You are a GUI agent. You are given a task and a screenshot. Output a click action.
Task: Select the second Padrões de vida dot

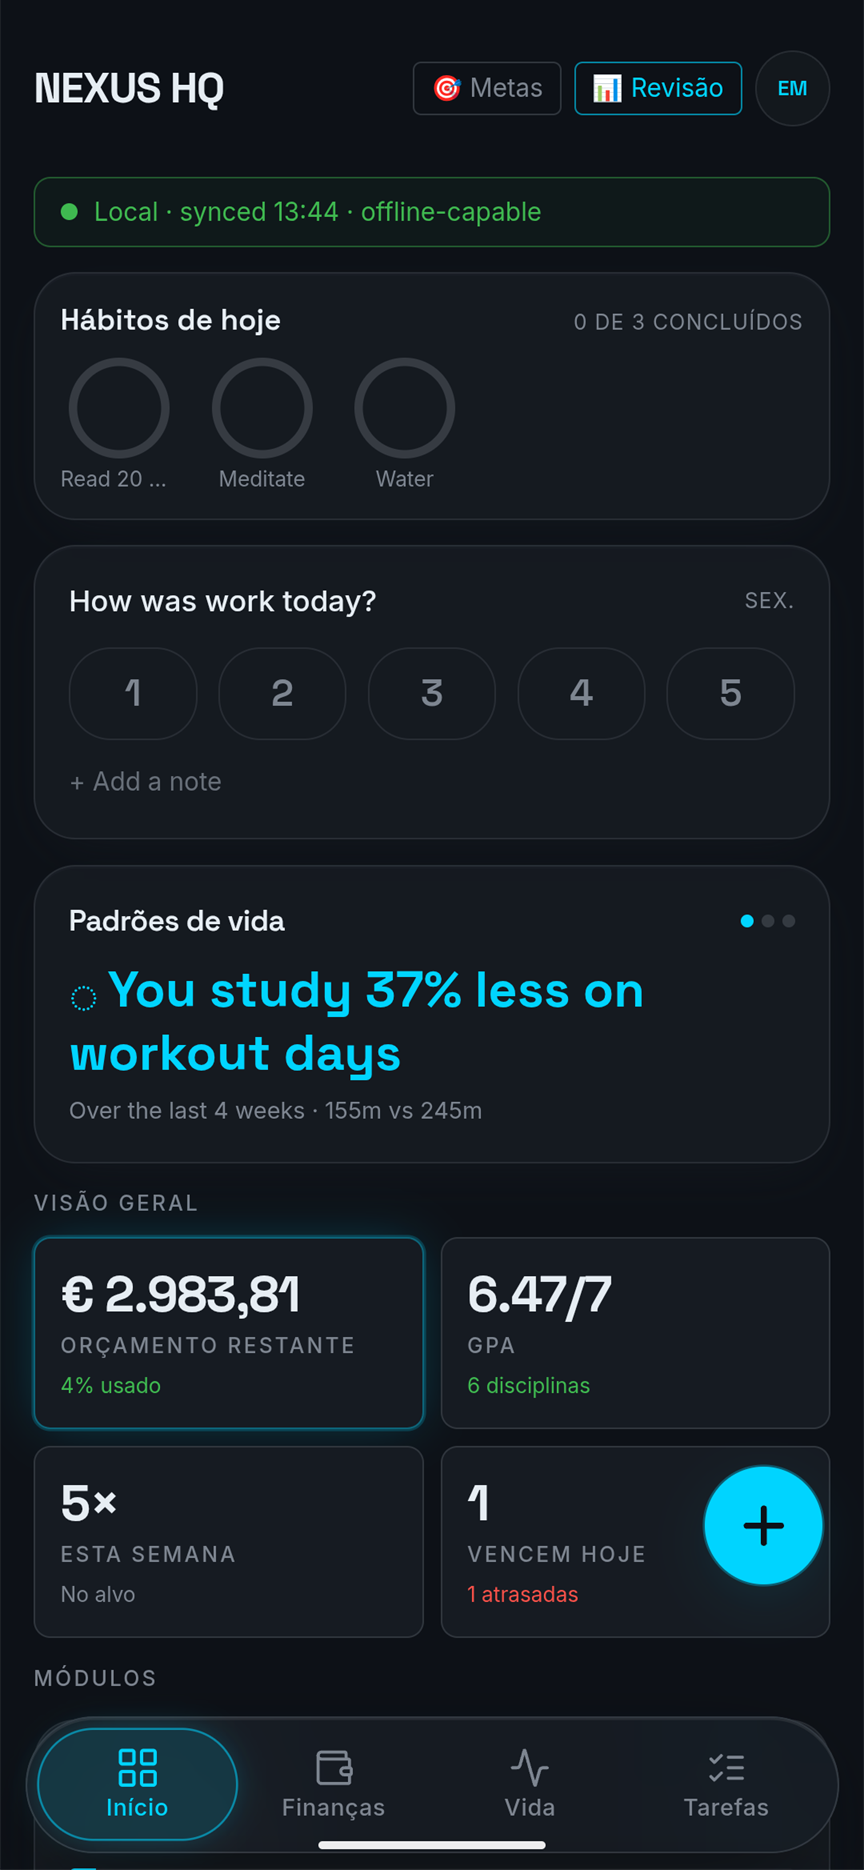point(768,921)
